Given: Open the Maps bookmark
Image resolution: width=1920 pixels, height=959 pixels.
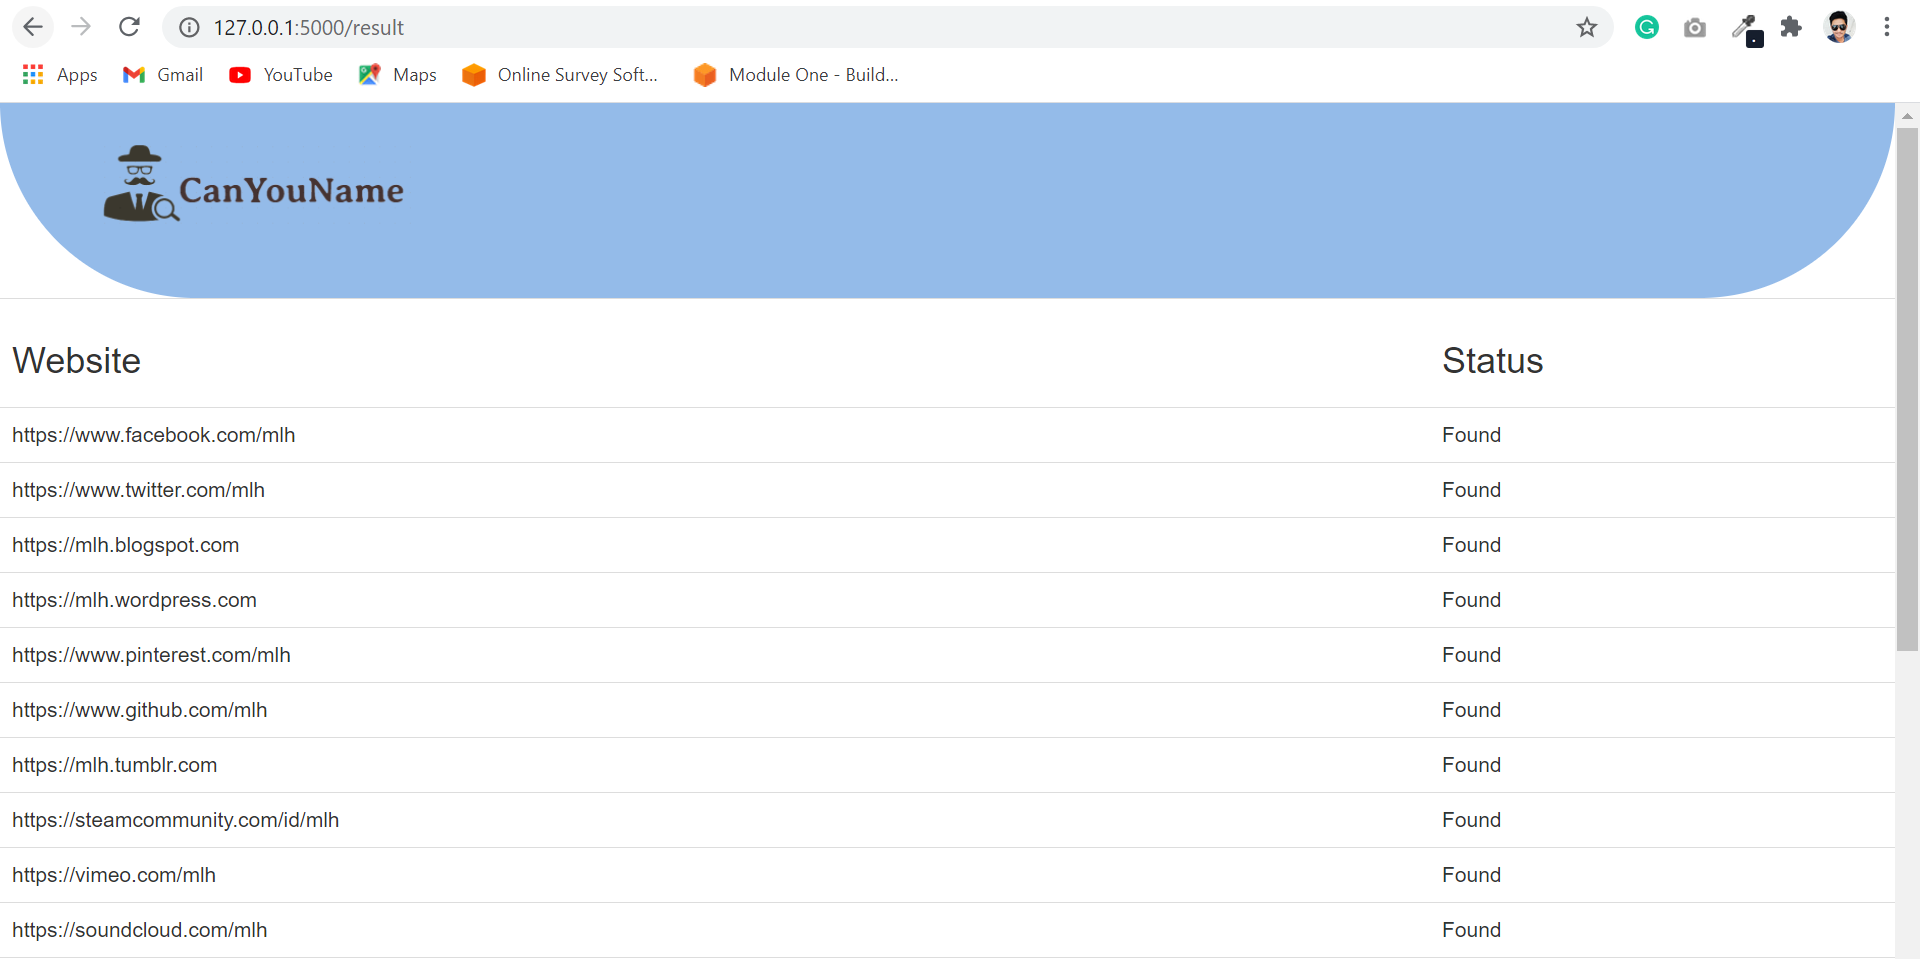Looking at the screenshot, I should click(398, 75).
